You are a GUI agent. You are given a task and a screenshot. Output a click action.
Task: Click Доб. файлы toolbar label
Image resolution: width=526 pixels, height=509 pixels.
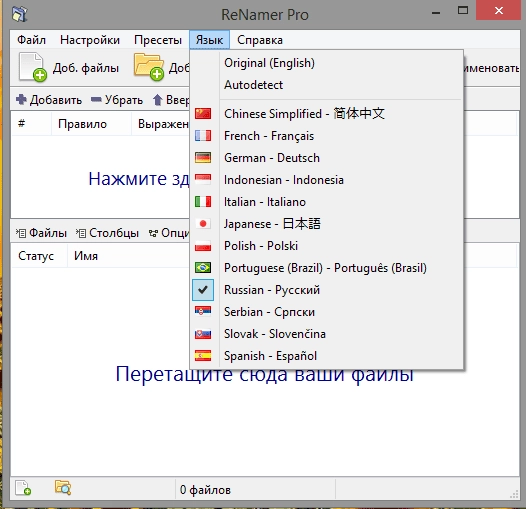click(x=86, y=68)
